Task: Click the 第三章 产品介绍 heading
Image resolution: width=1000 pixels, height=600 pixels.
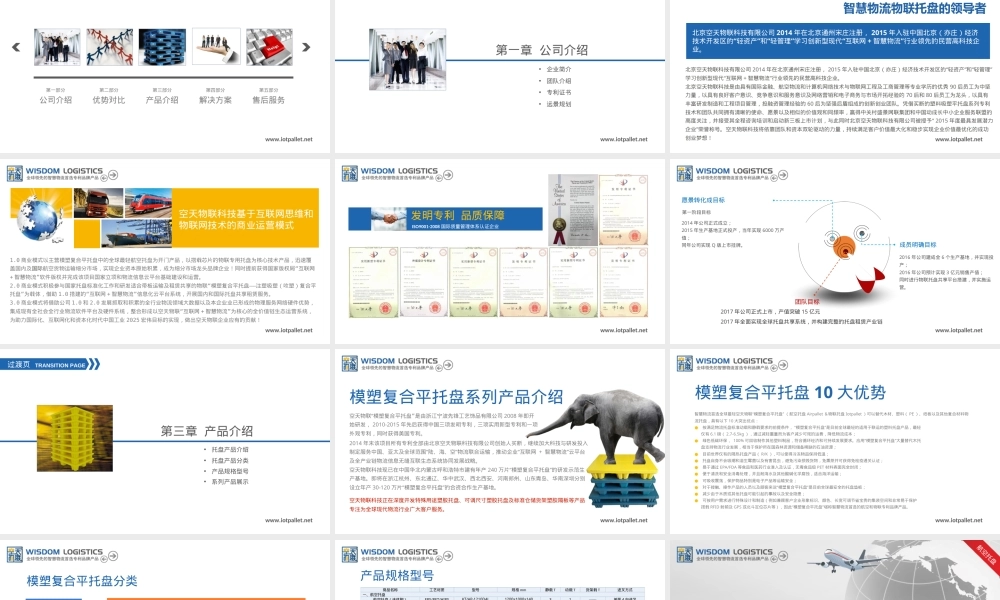Action: [x=207, y=431]
